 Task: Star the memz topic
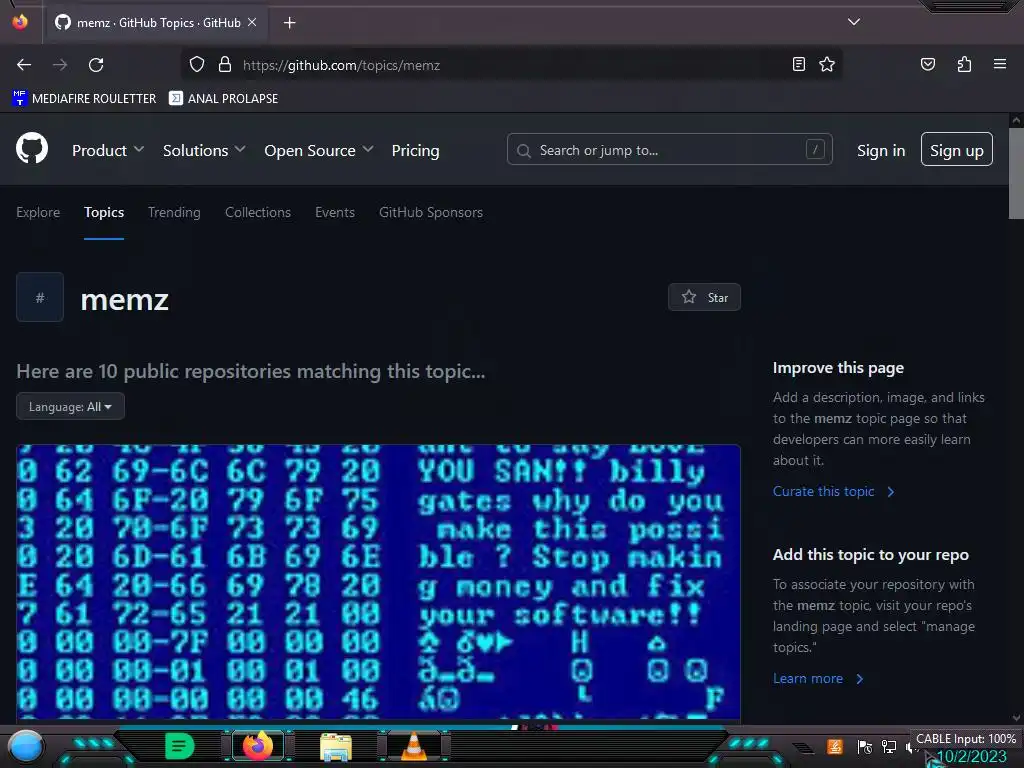point(704,297)
